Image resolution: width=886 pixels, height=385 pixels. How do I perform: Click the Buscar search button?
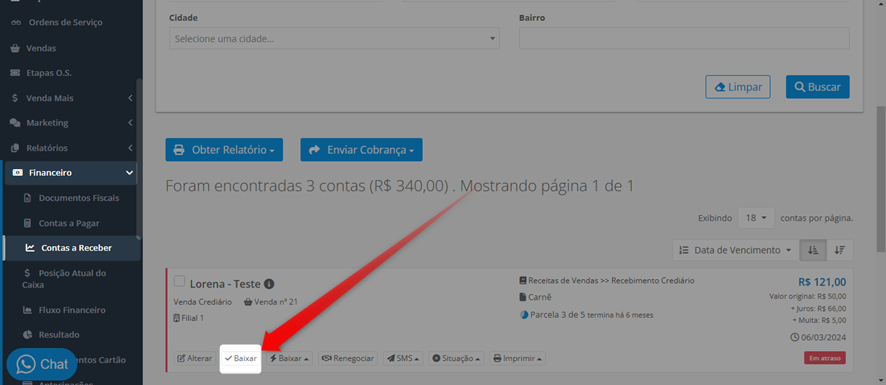818,87
